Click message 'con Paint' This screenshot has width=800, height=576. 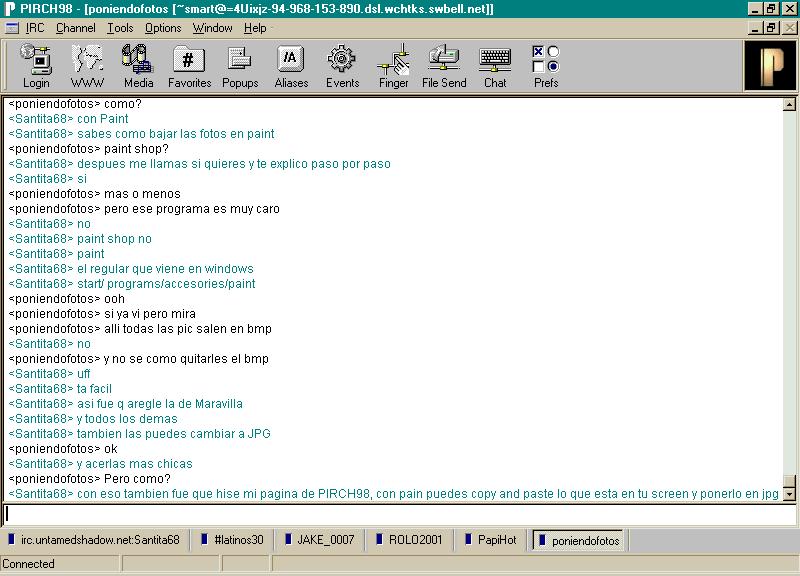(x=103, y=119)
